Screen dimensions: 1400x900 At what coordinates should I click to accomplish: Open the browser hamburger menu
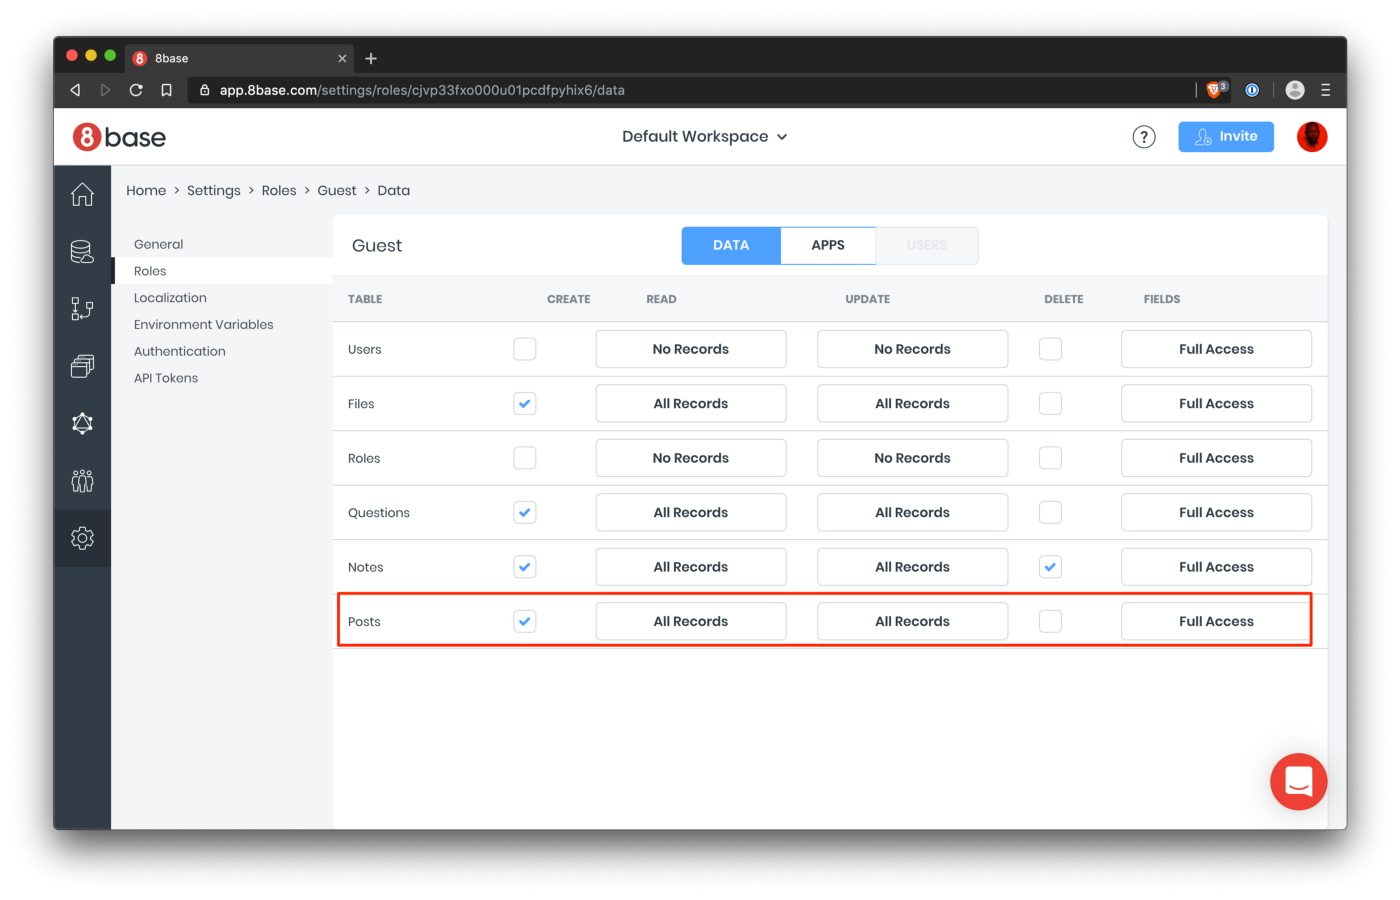pyautogui.click(x=1326, y=90)
